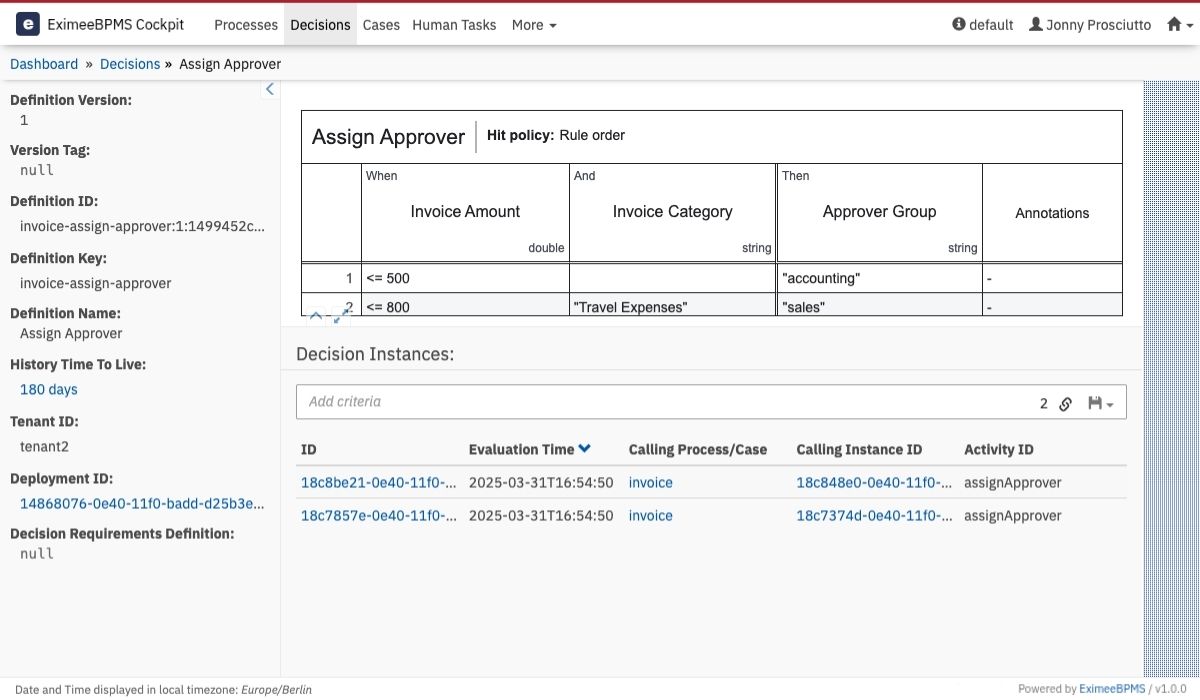Click the EximeeBPMS footer link
The image size is (1200, 700).
(x=1111, y=688)
